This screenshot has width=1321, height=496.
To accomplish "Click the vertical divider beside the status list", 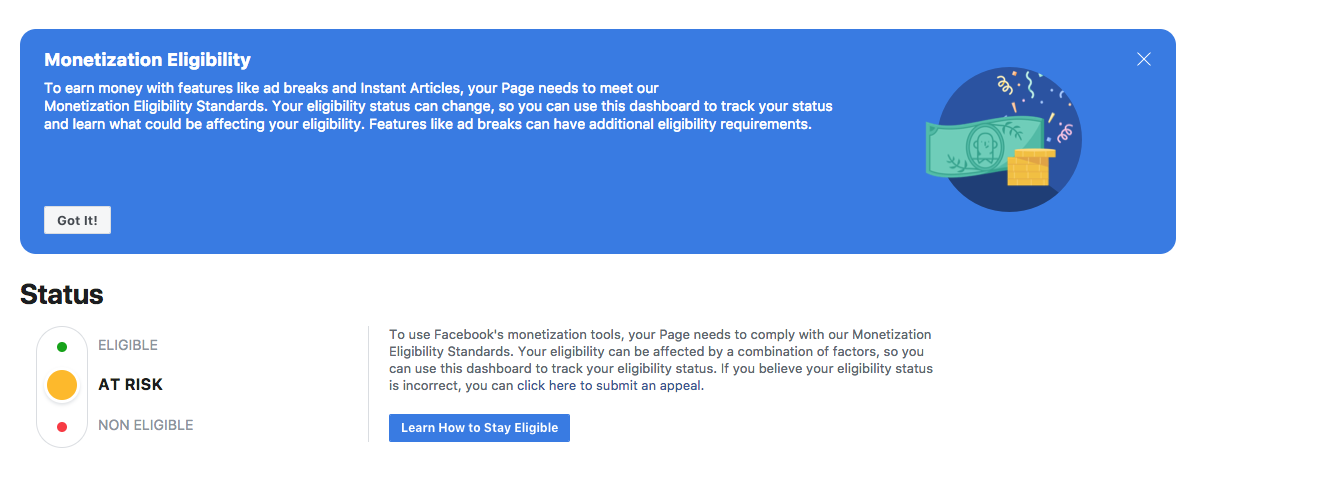I will 368,384.
